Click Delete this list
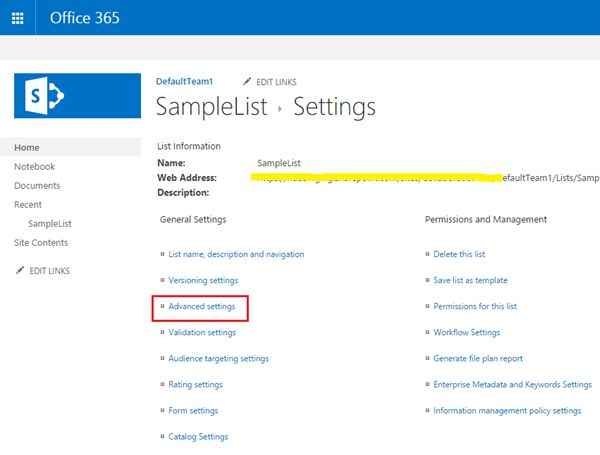This screenshot has width=600, height=455. [459, 254]
